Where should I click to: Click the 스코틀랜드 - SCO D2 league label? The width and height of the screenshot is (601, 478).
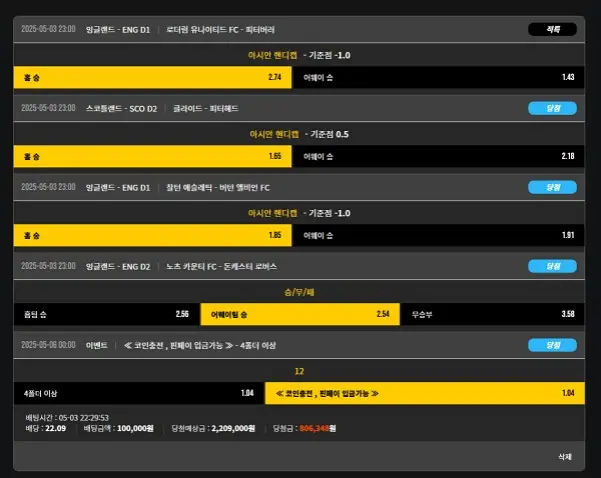122,108
